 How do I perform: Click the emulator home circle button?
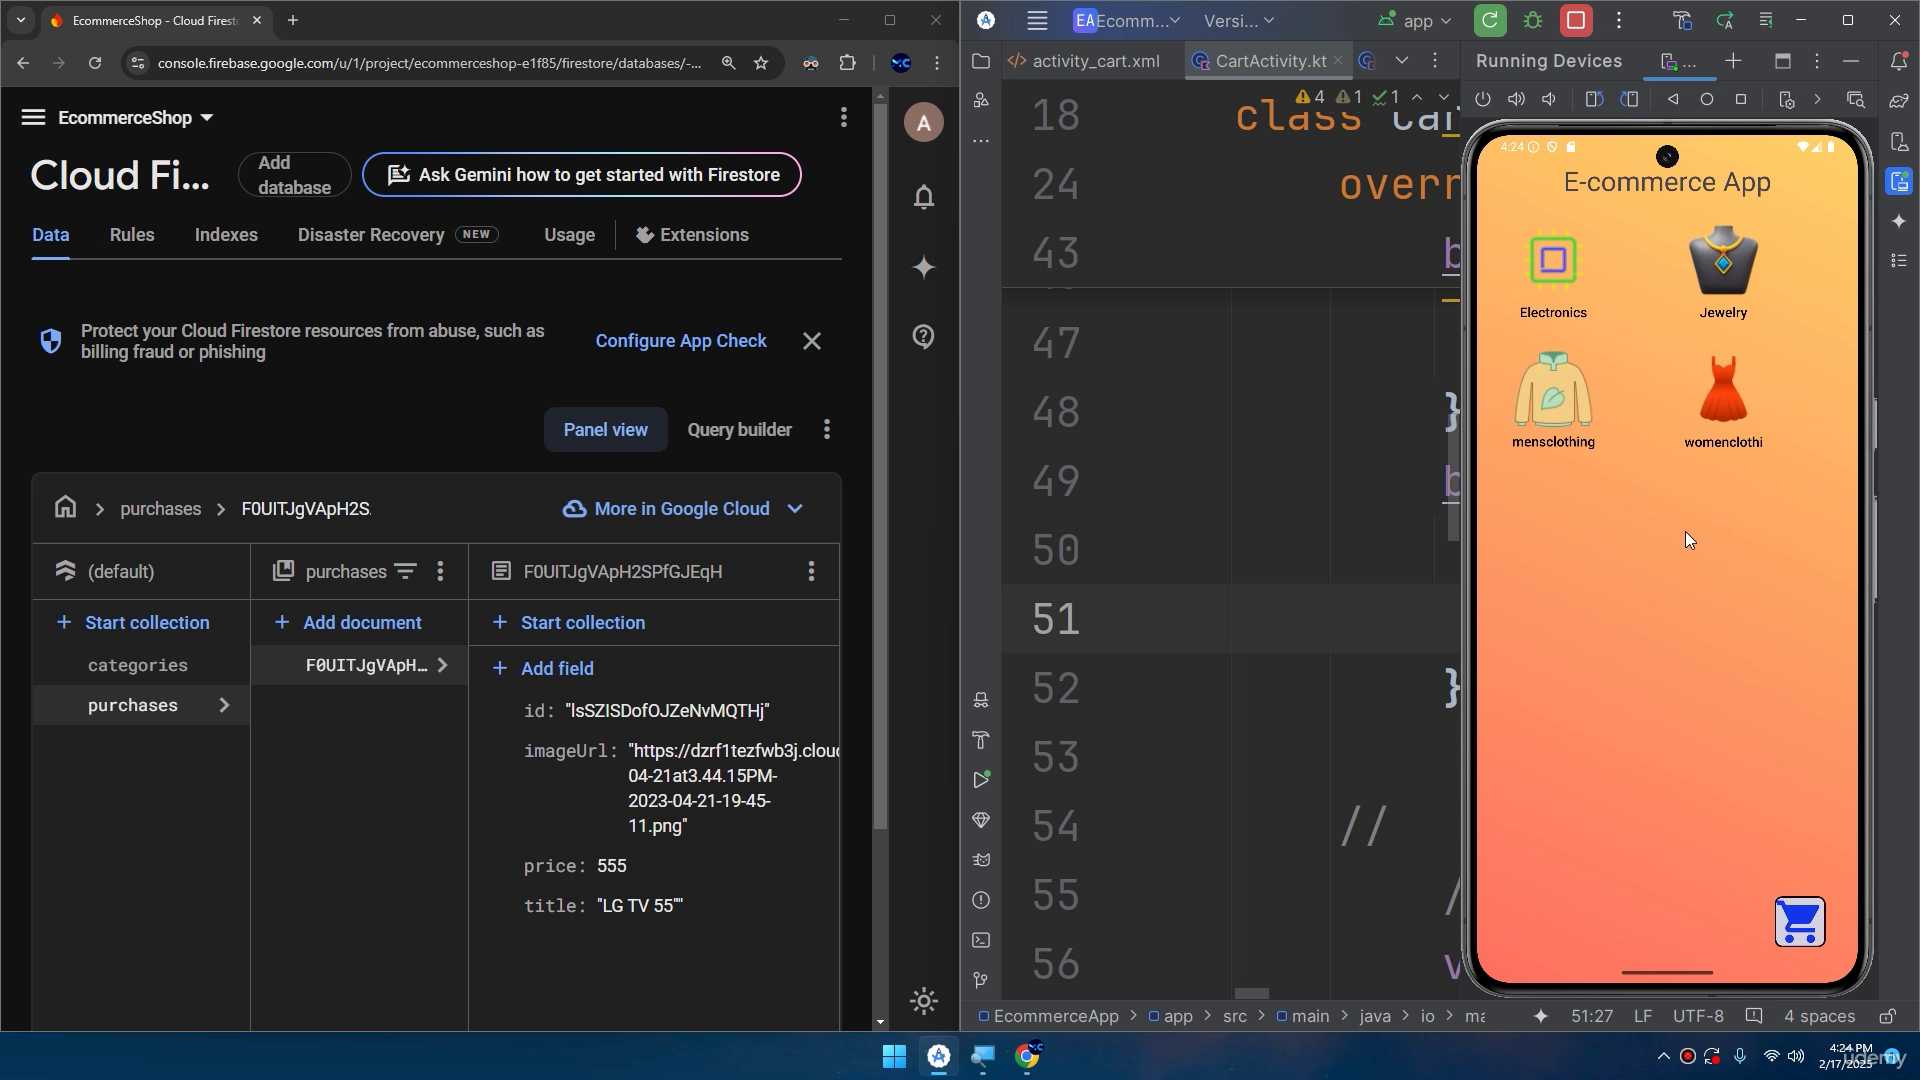1707,99
